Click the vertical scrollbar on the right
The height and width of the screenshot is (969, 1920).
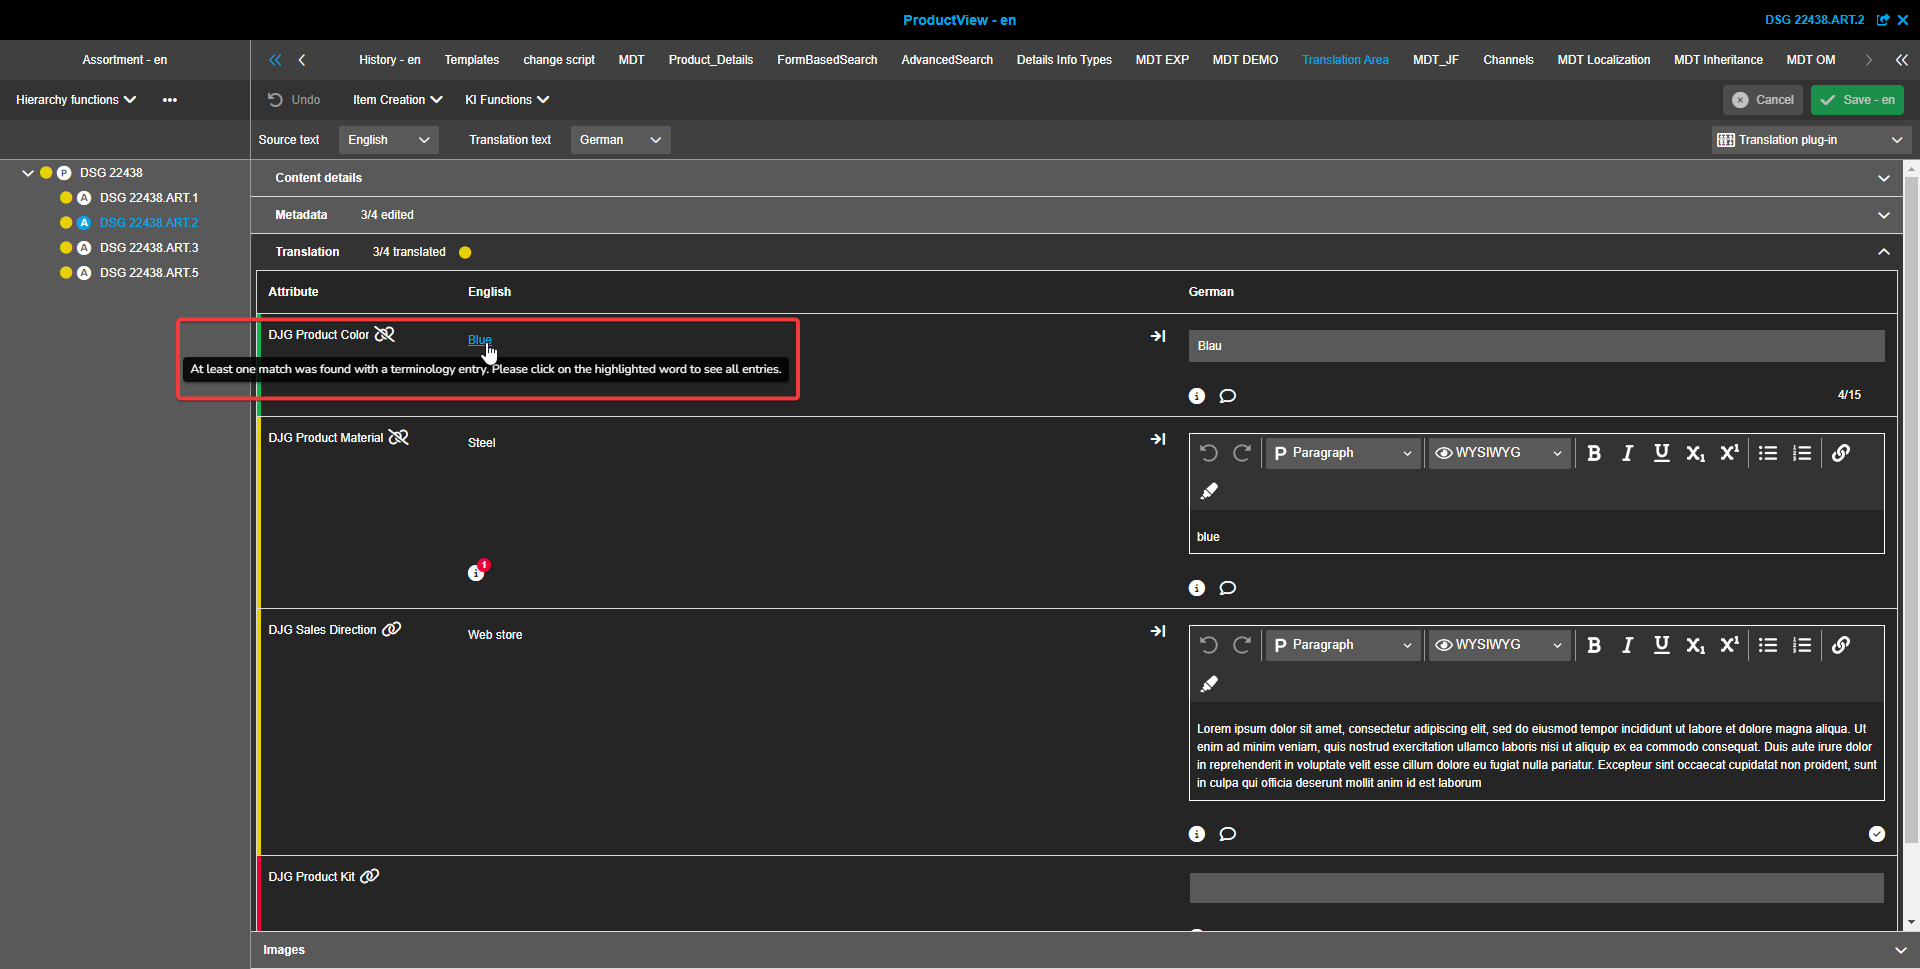pyautogui.click(x=1911, y=500)
